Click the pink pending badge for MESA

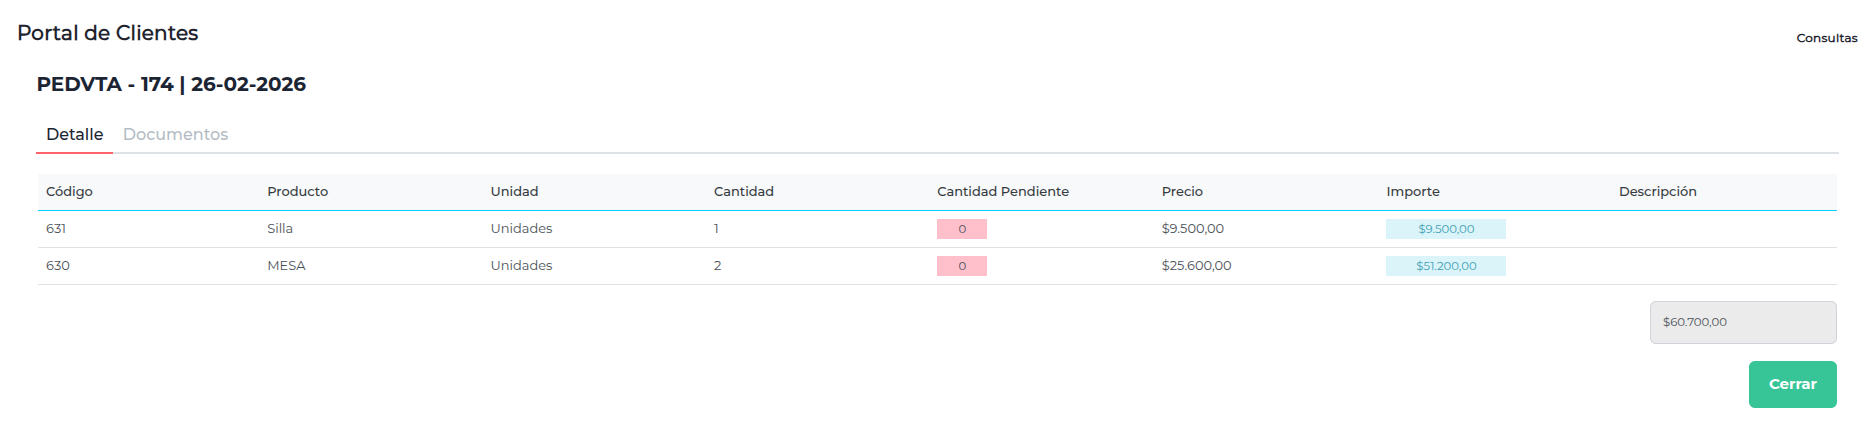pyautogui.click(x=961, y=266)
